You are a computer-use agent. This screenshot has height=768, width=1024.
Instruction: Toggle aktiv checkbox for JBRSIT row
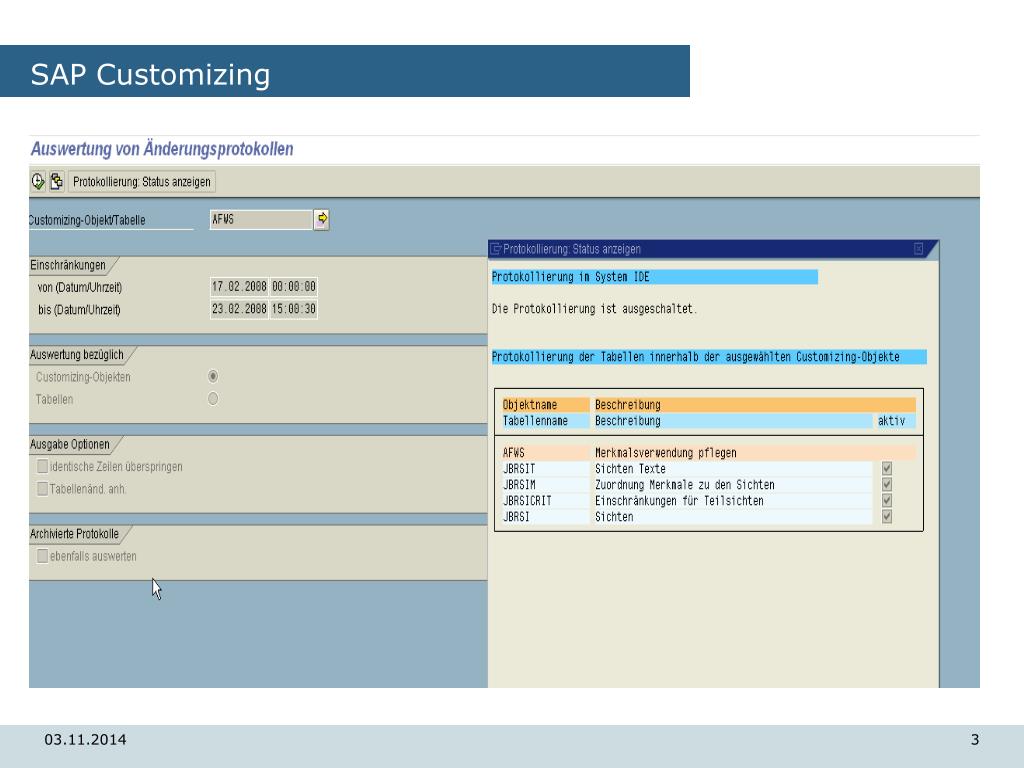(x=887, y=468)
